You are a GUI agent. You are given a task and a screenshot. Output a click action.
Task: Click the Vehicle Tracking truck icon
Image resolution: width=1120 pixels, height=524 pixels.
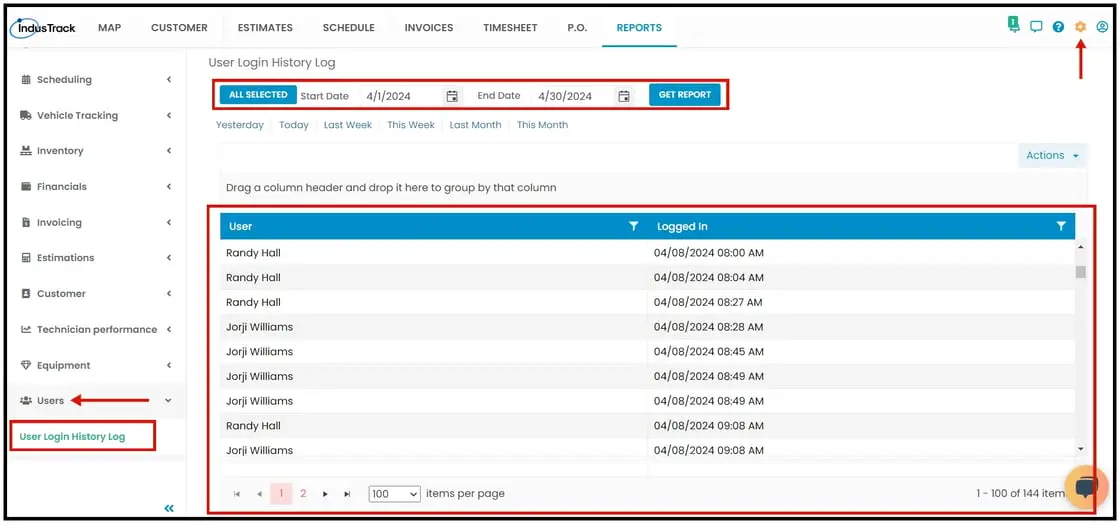coord(26,116)
